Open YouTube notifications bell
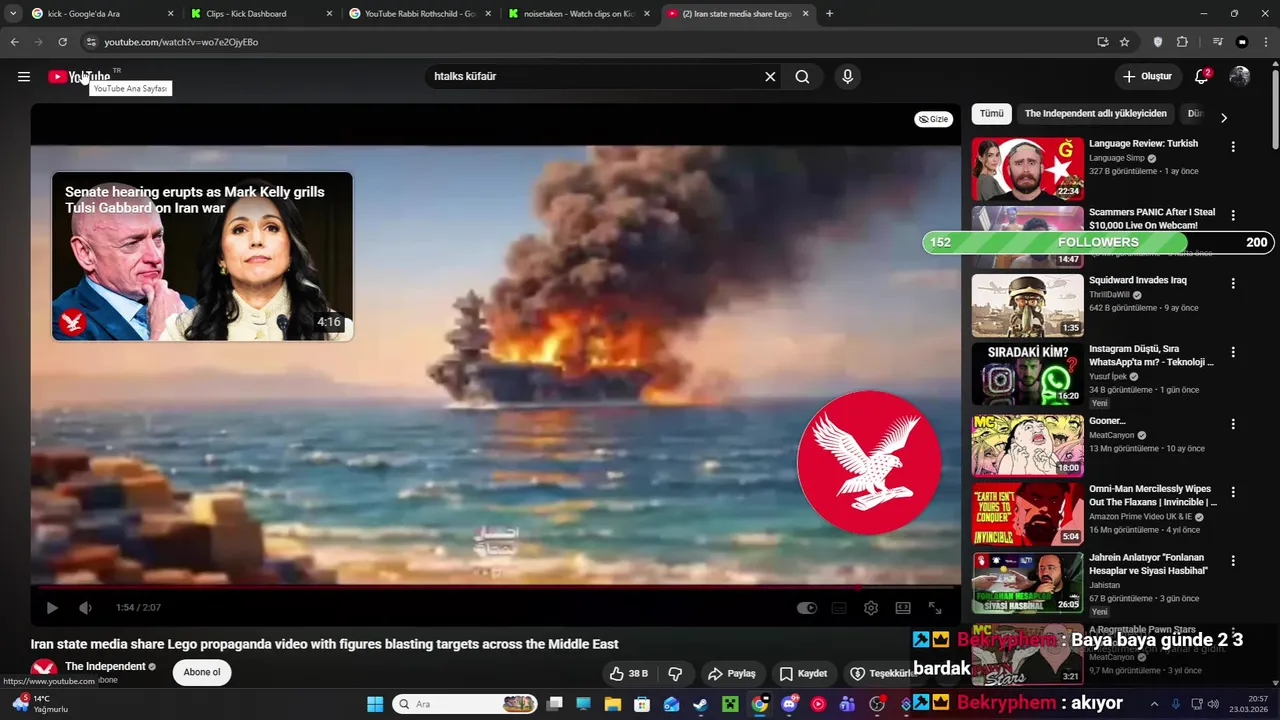 click(x=1202, y=77)
